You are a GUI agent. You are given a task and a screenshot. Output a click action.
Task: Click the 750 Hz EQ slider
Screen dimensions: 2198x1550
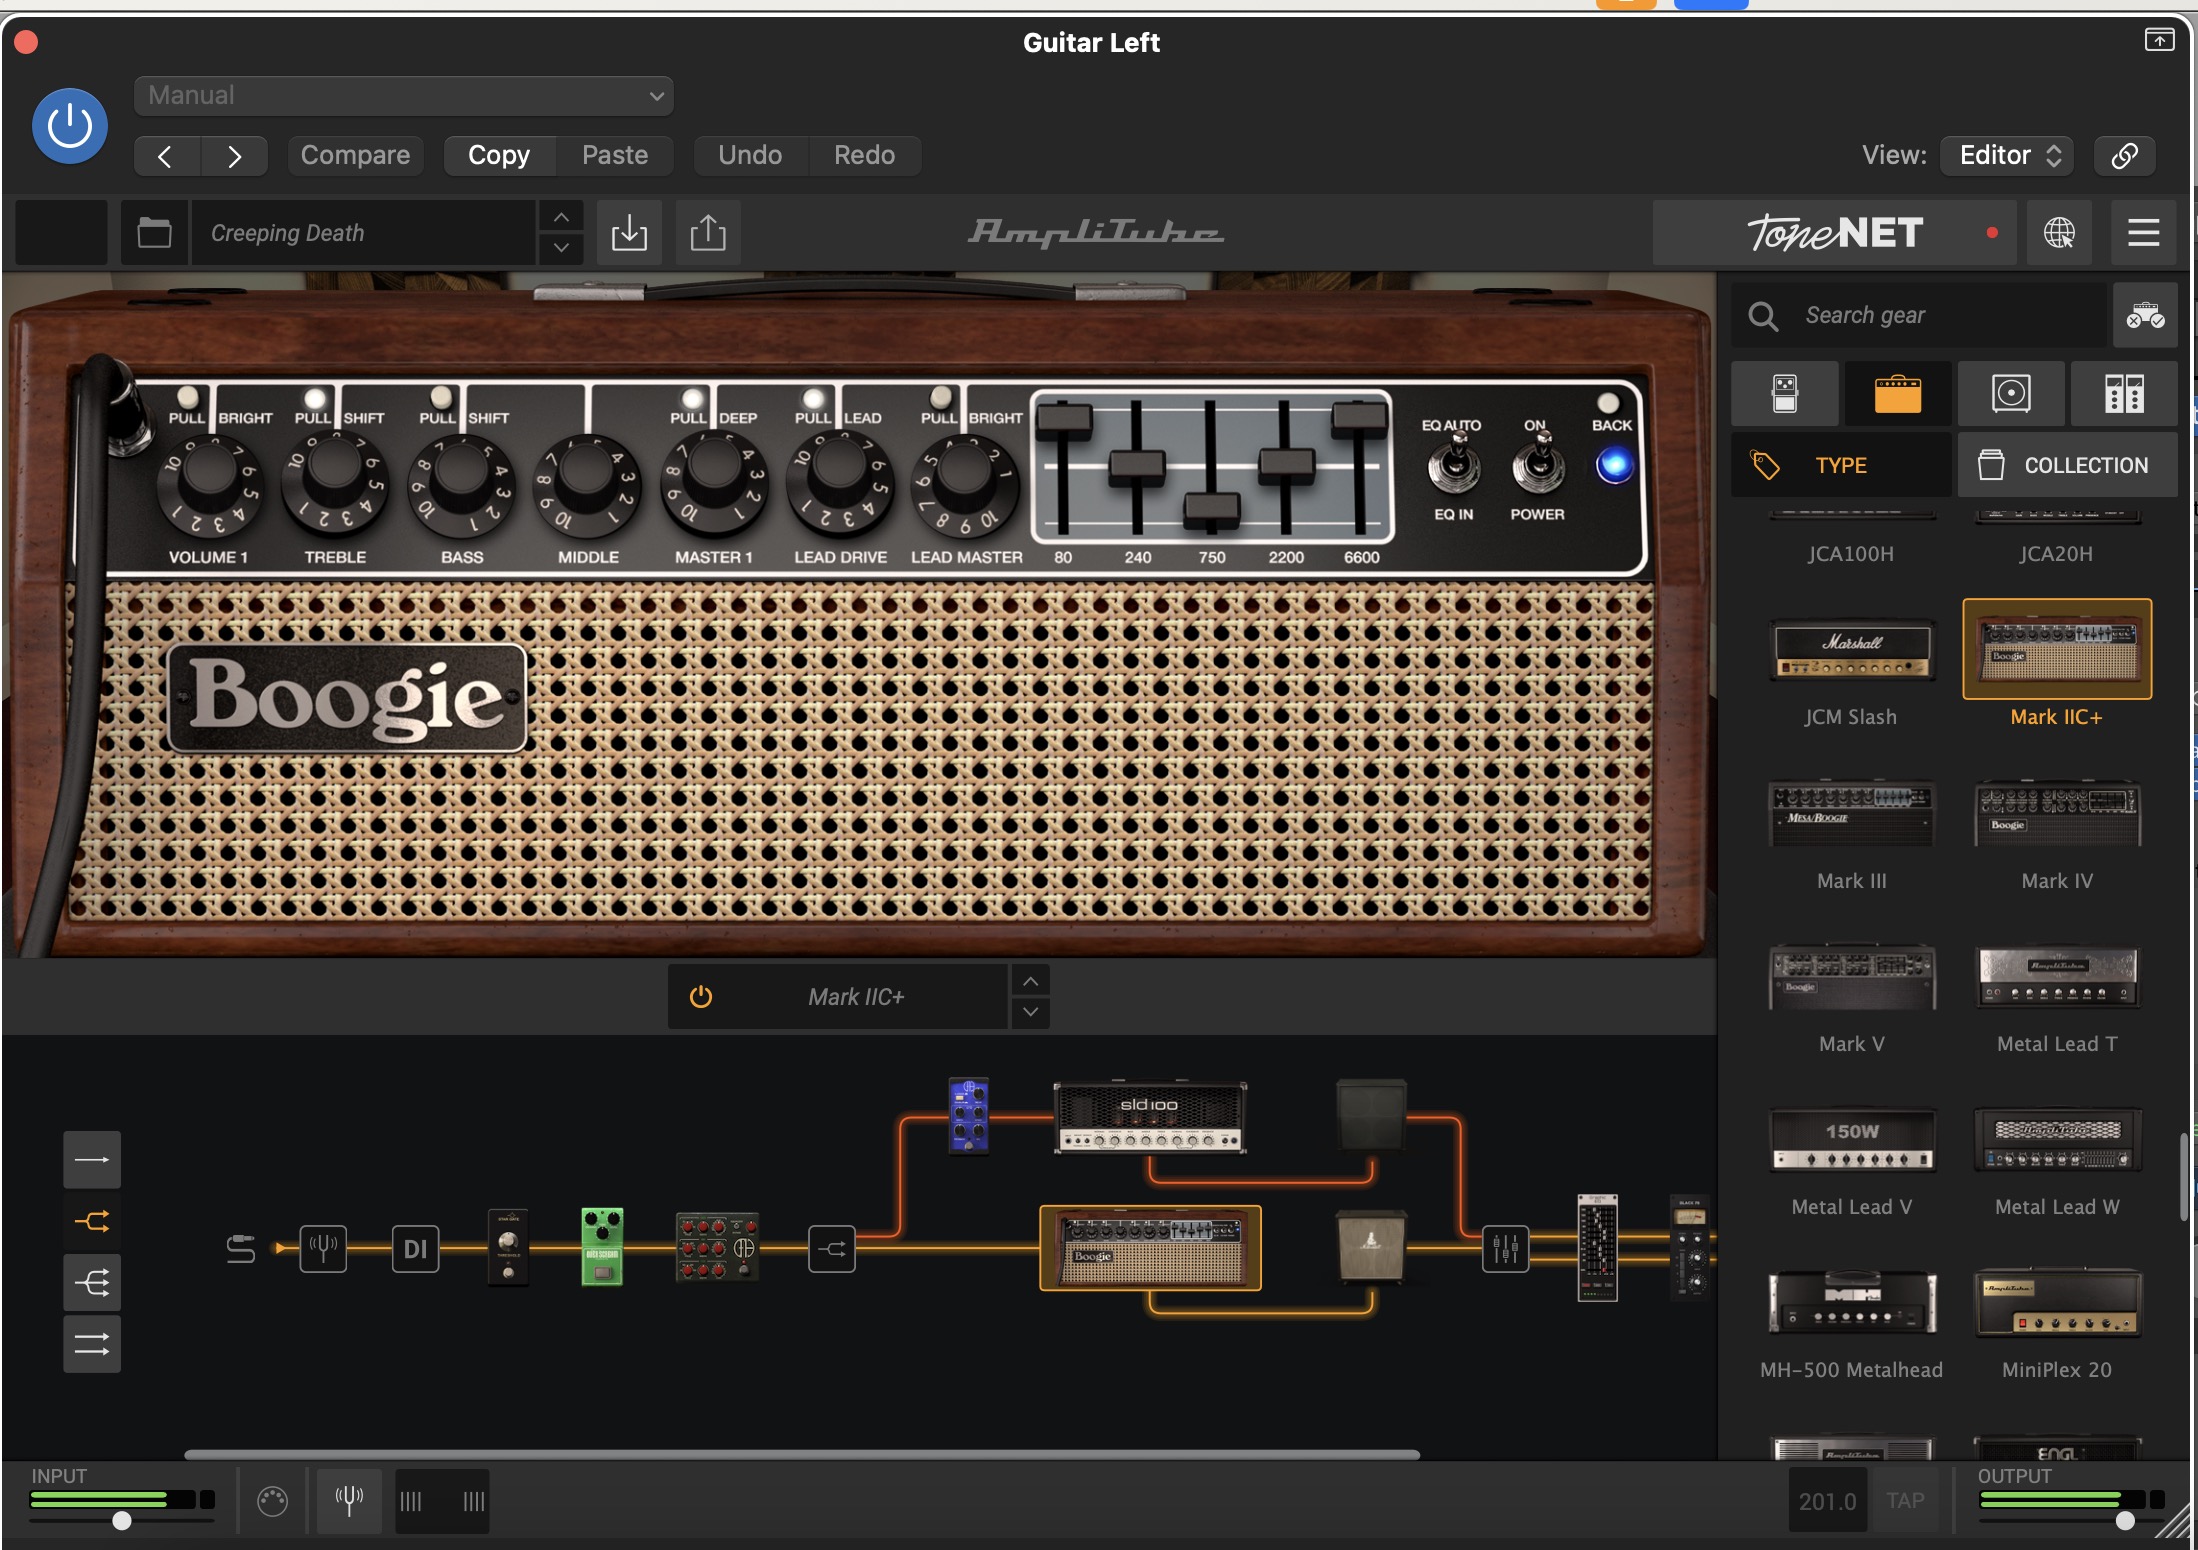coord(1212,509)
